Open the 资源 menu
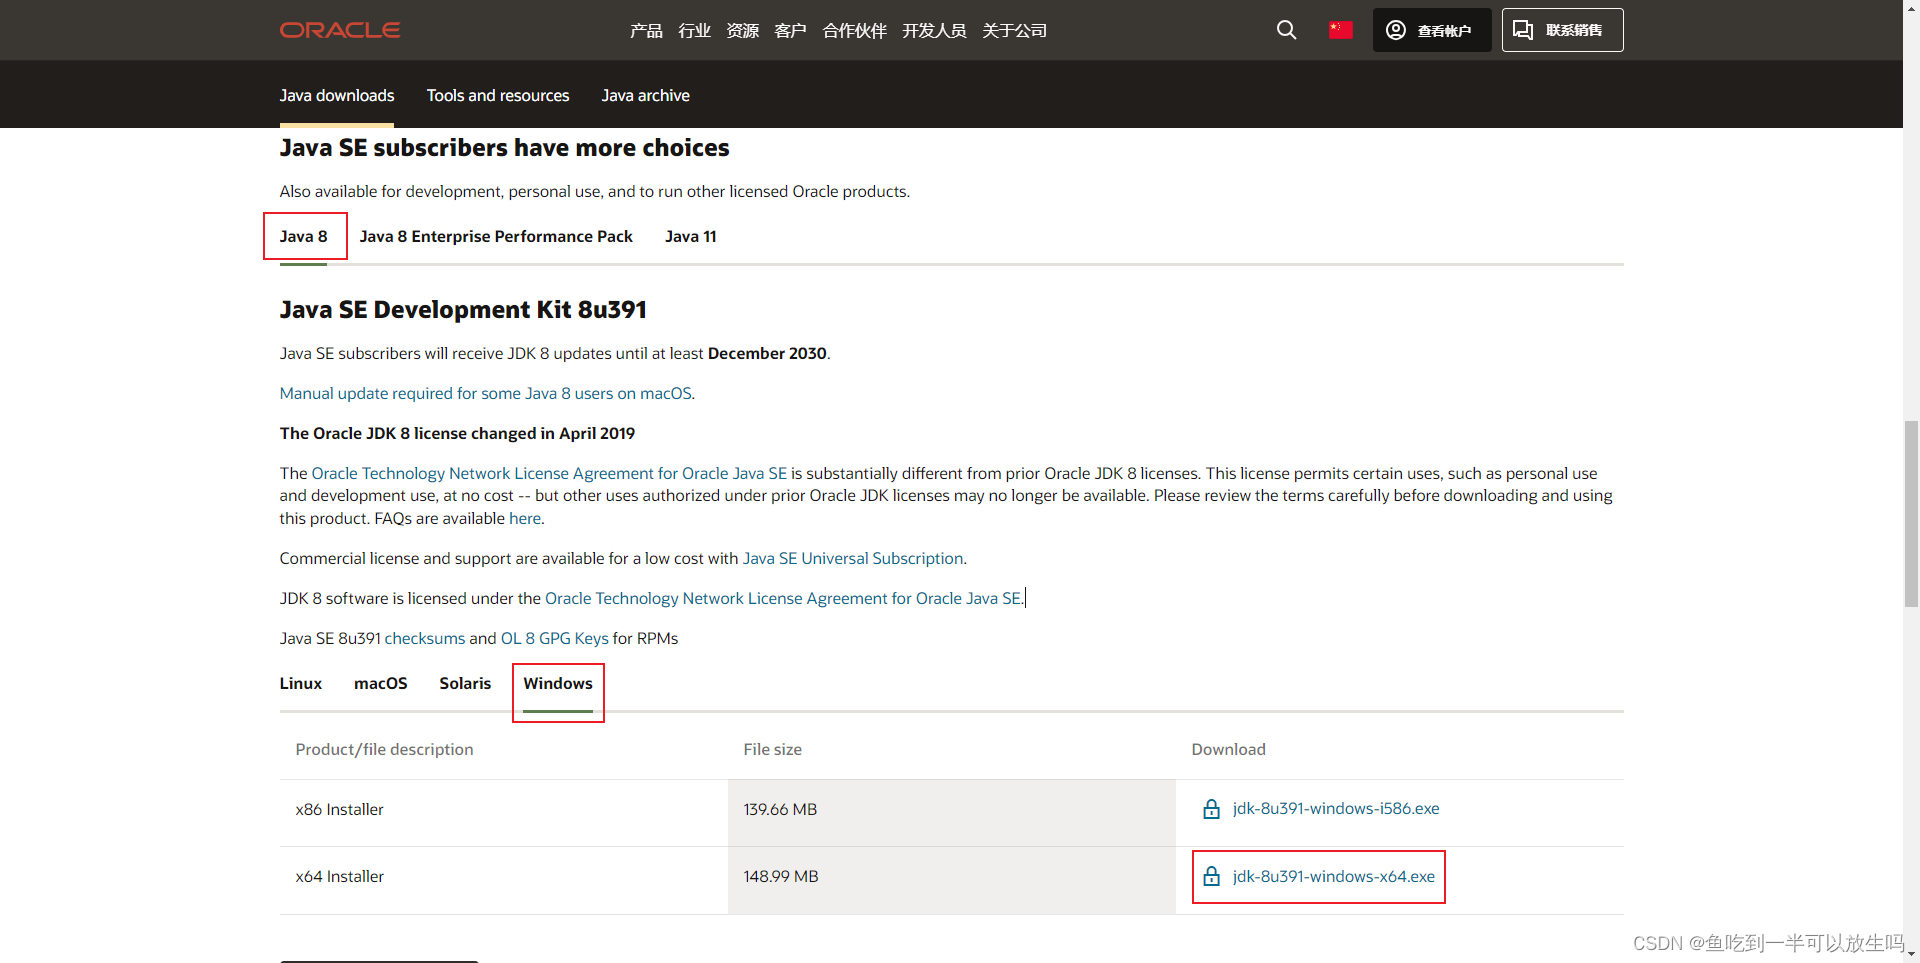The height and width of the screenshot is (963, 1920). pos(742,31)
